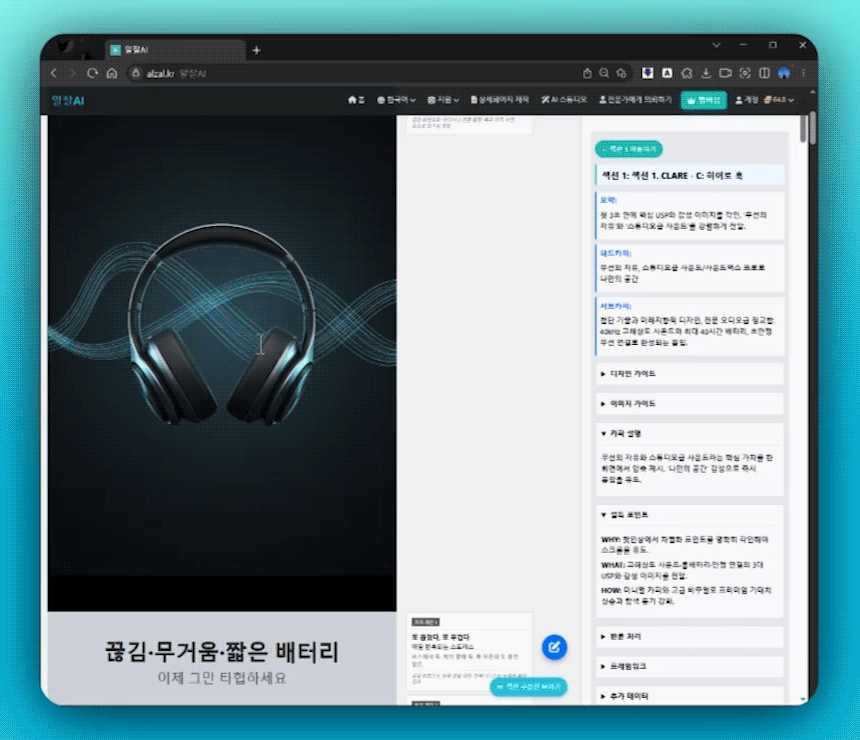Viewport: 860px width, 740px height.
Task: Click the blue floating edit pencil button
Action: click(554, 647)
